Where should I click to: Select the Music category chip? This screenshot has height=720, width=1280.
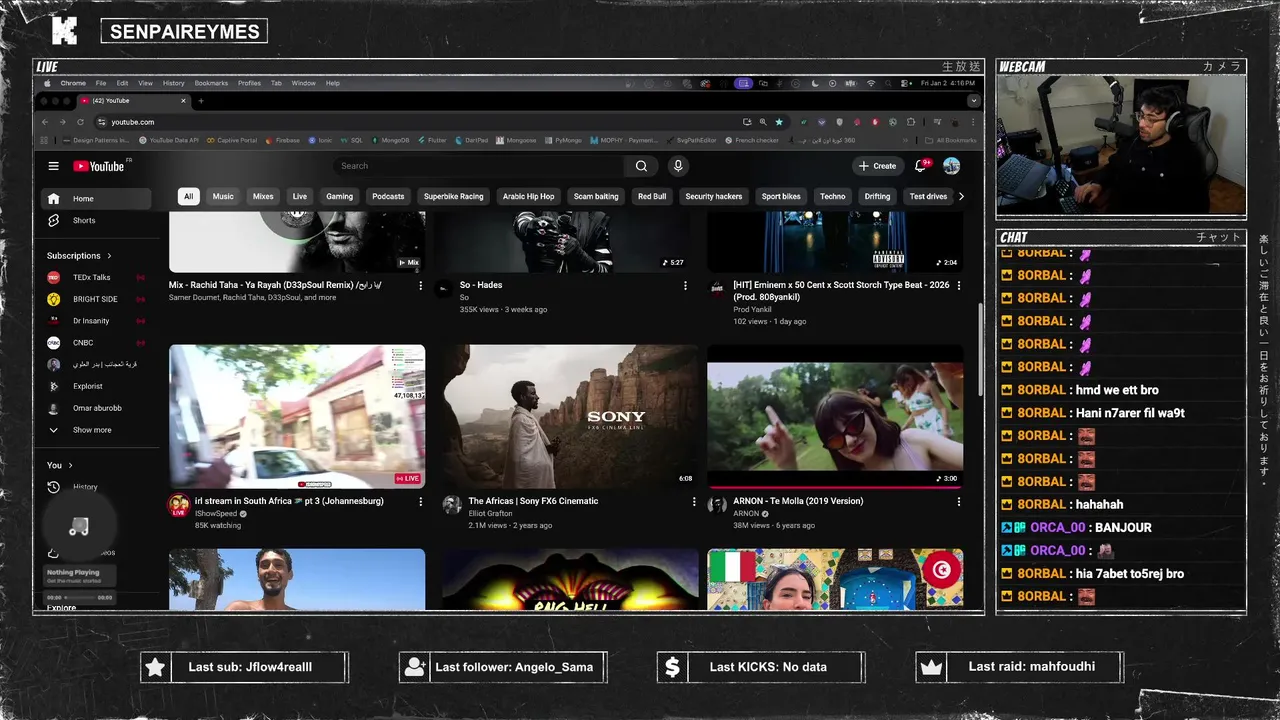point(223,196)
